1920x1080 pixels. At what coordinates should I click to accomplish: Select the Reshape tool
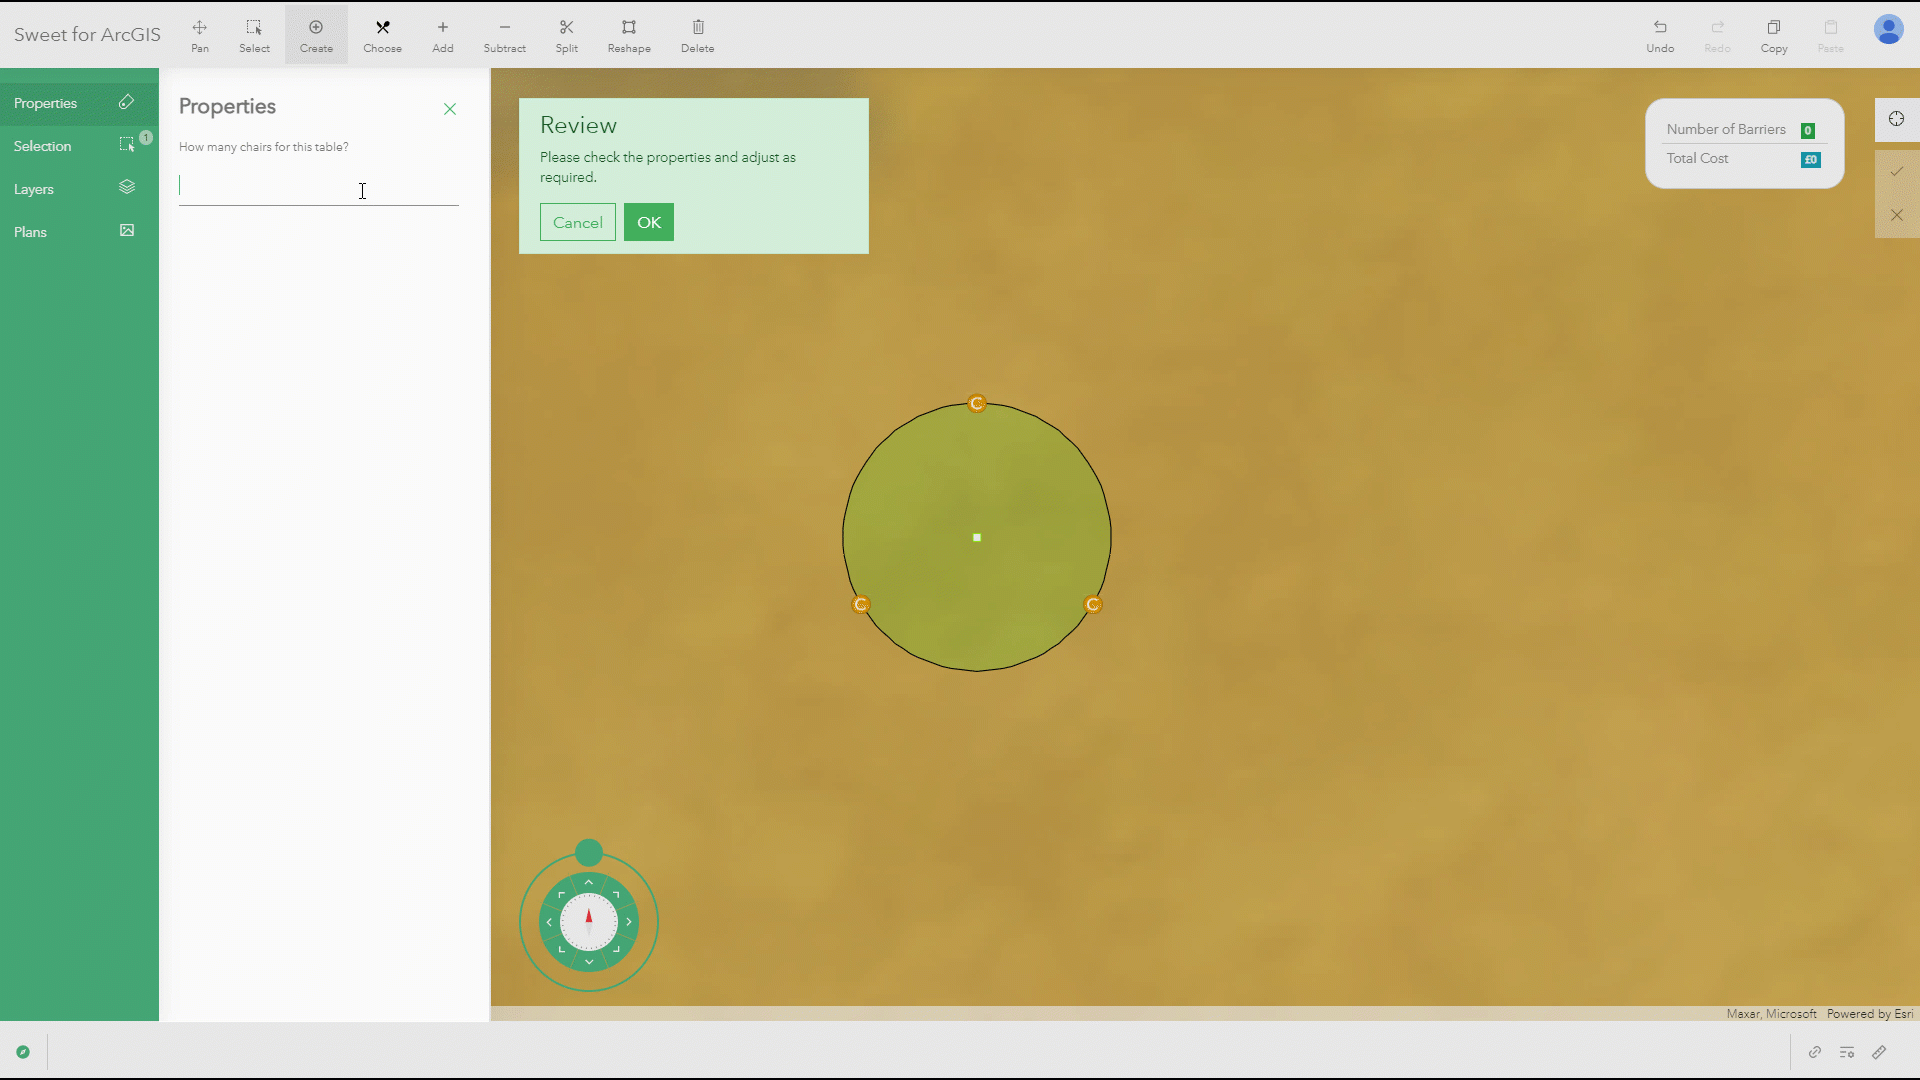tap(629, 34)
